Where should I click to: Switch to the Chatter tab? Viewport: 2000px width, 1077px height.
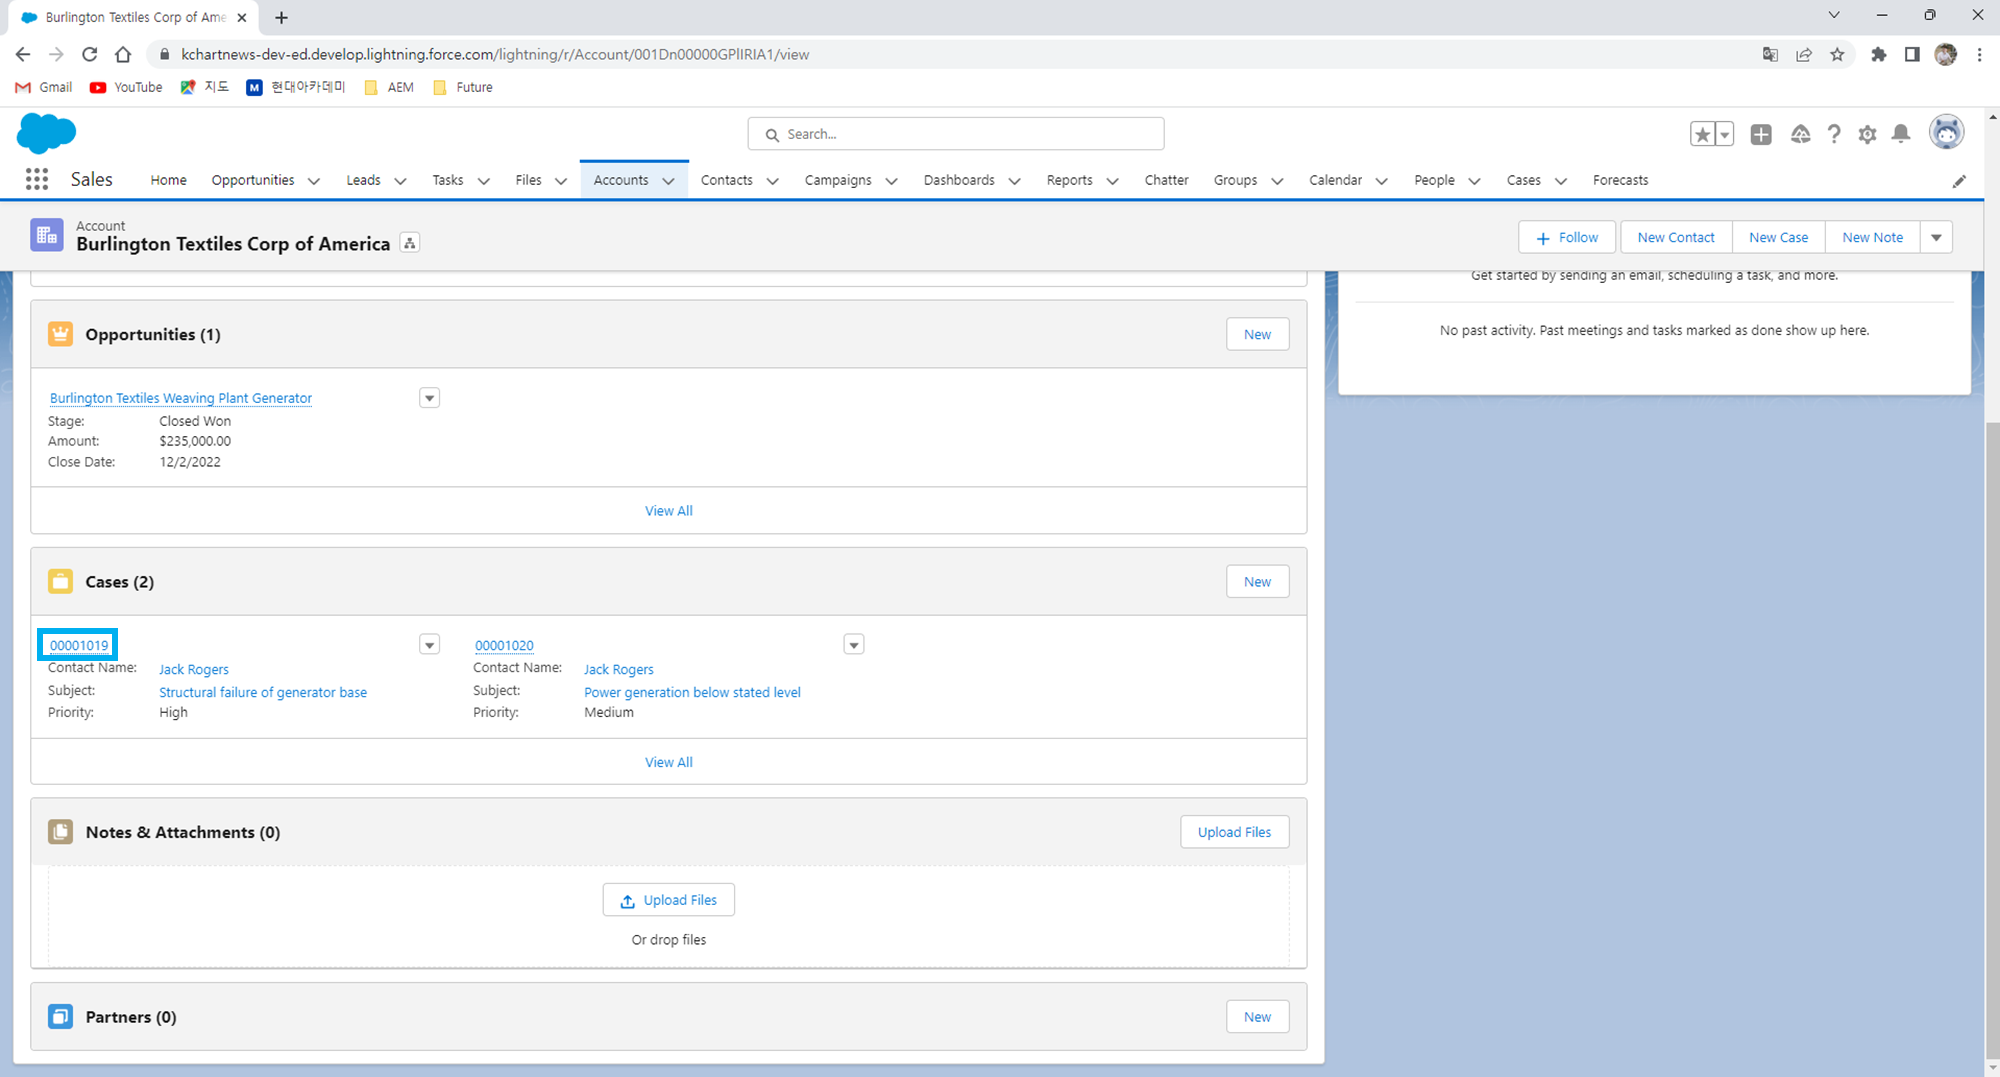point(1166,180)
